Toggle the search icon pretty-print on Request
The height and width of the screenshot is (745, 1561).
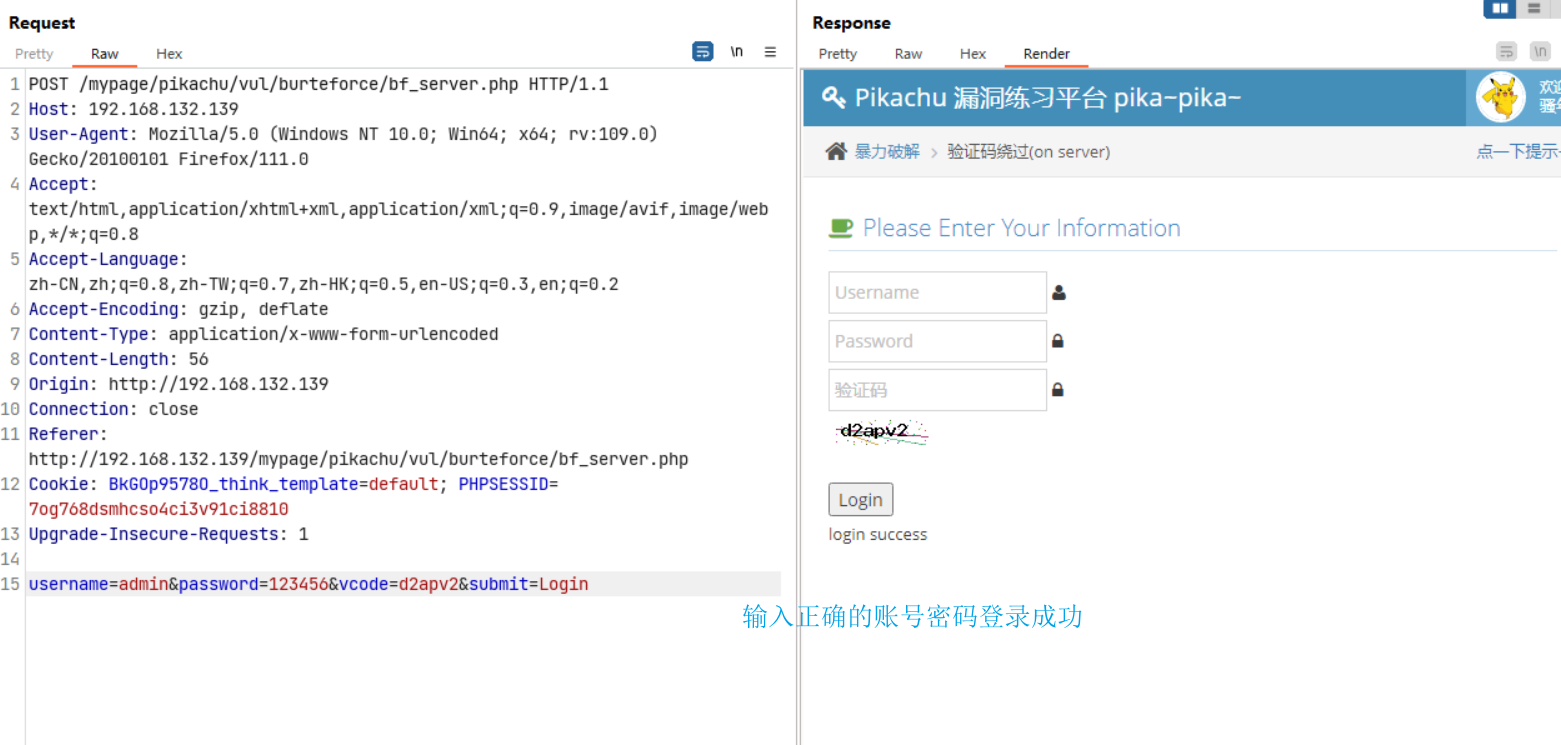point(703,51)
